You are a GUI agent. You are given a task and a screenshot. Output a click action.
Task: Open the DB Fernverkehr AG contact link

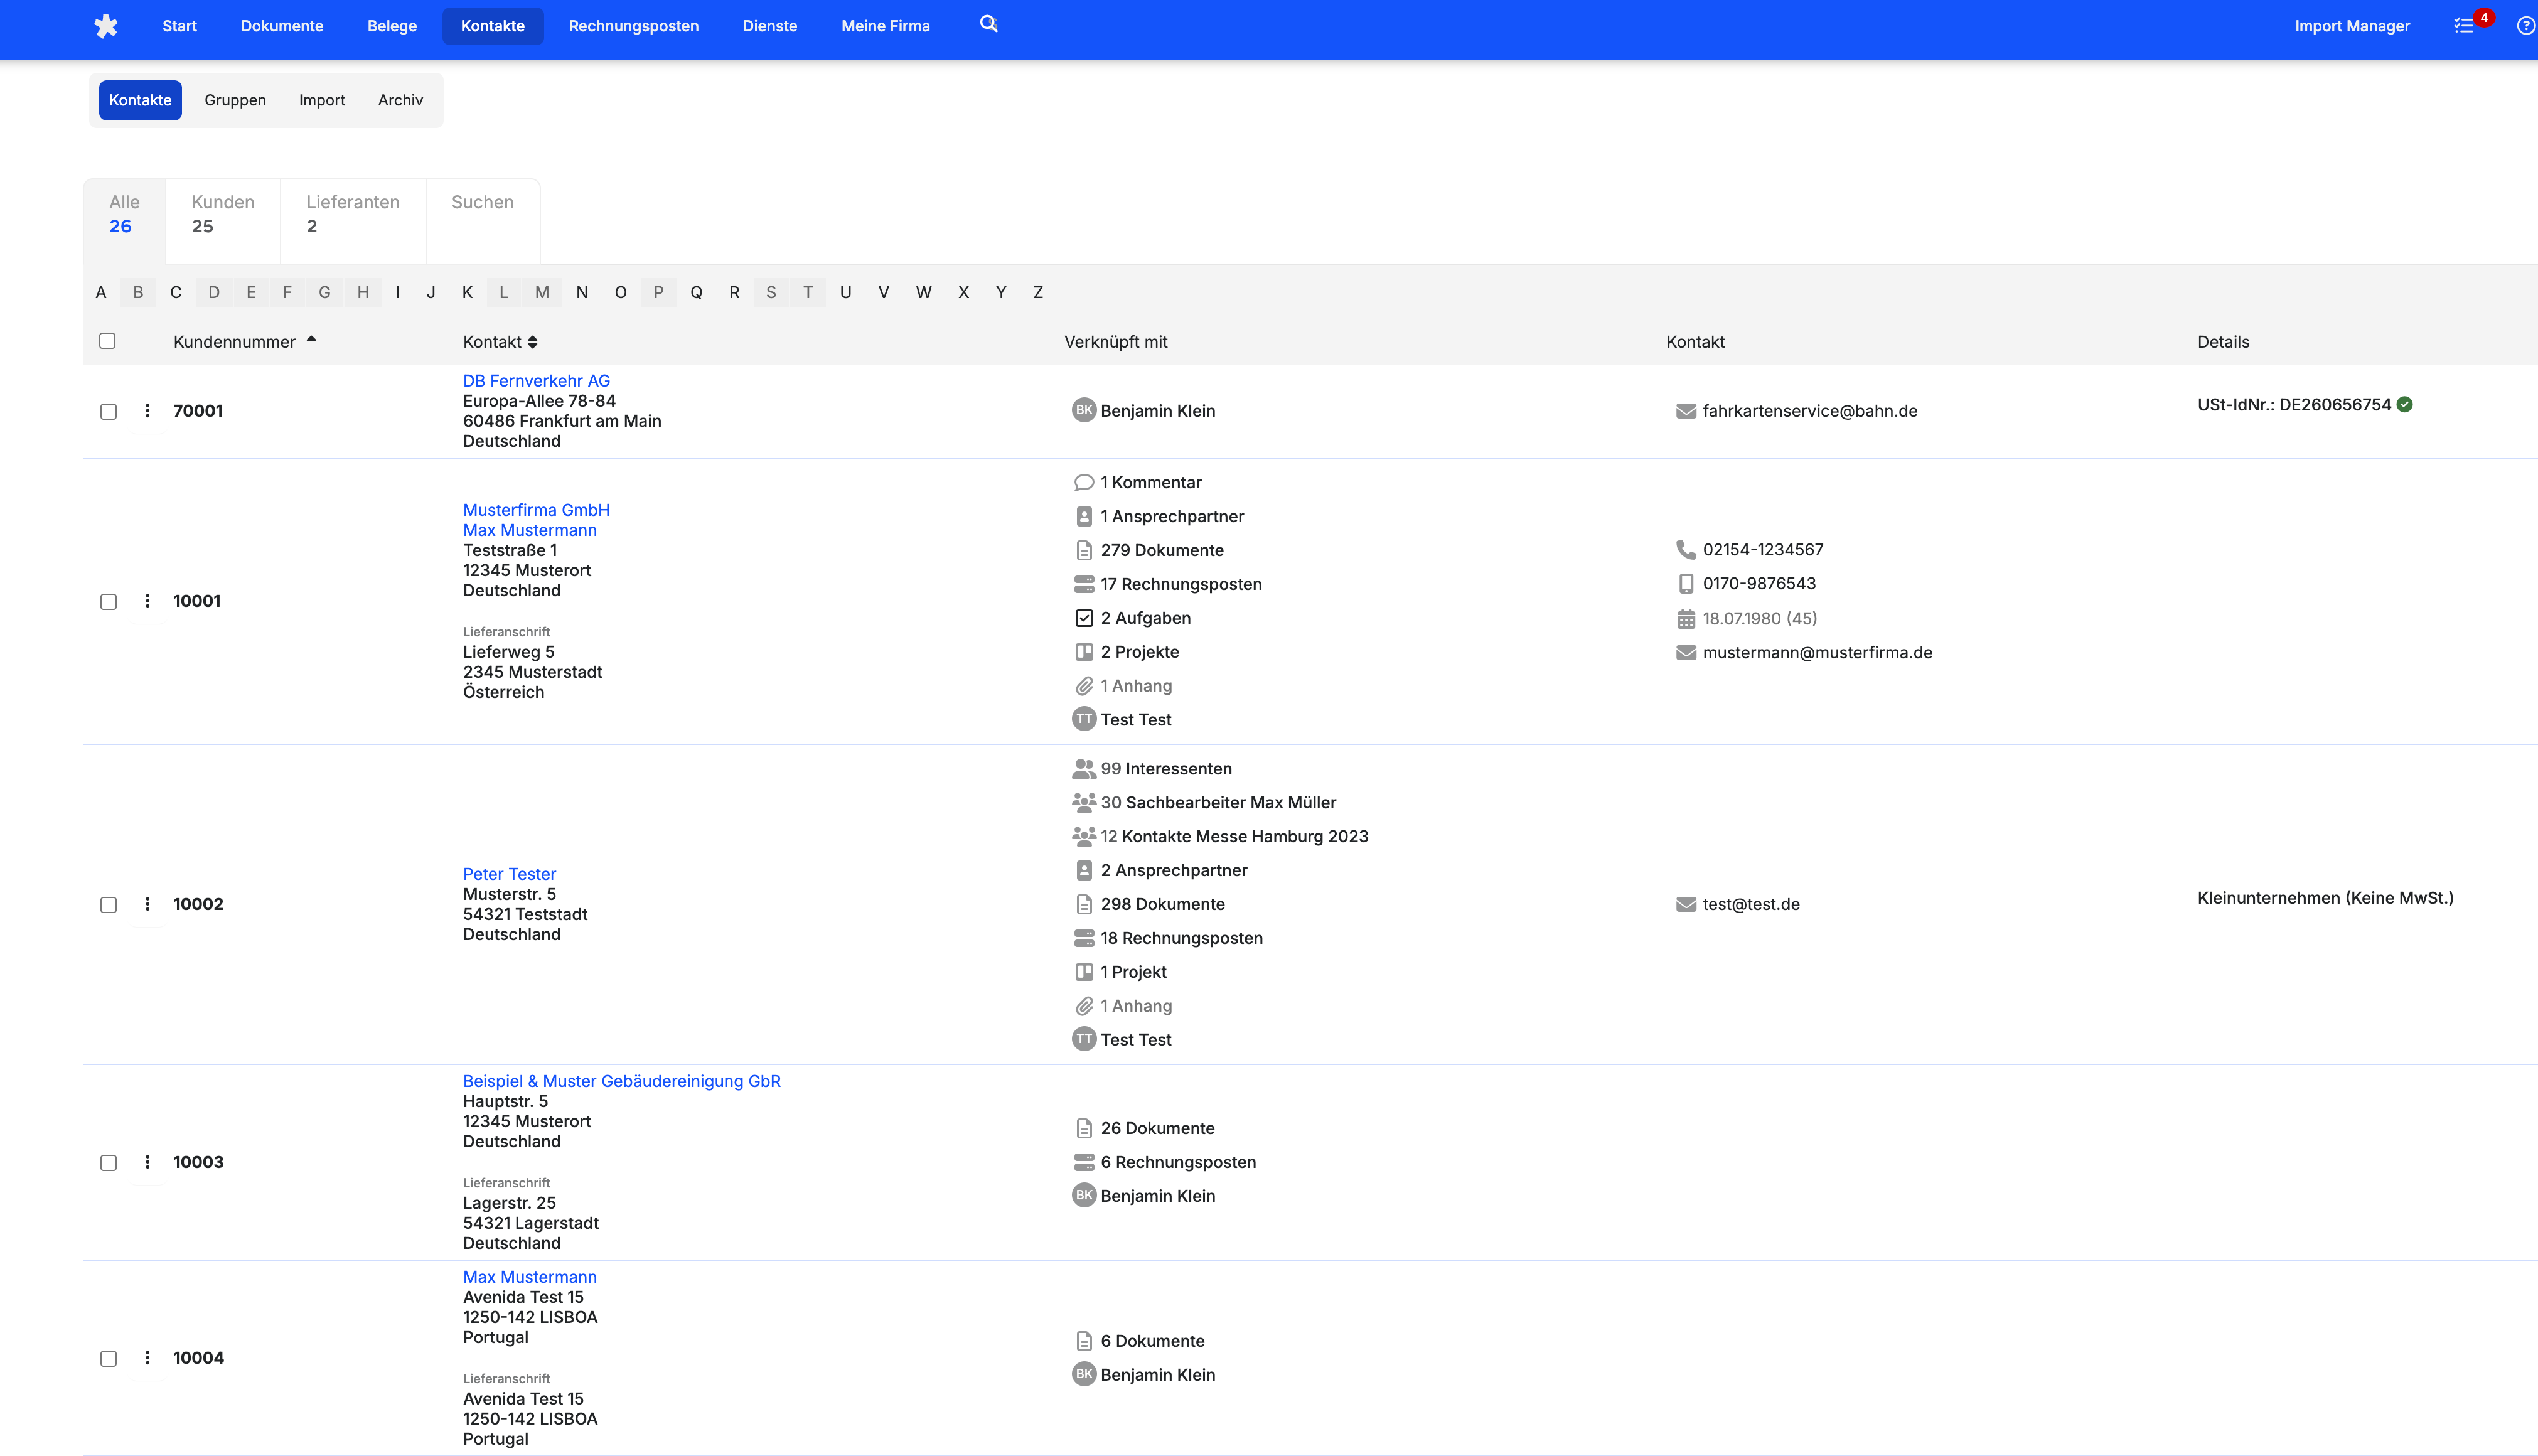click(536, 380)
